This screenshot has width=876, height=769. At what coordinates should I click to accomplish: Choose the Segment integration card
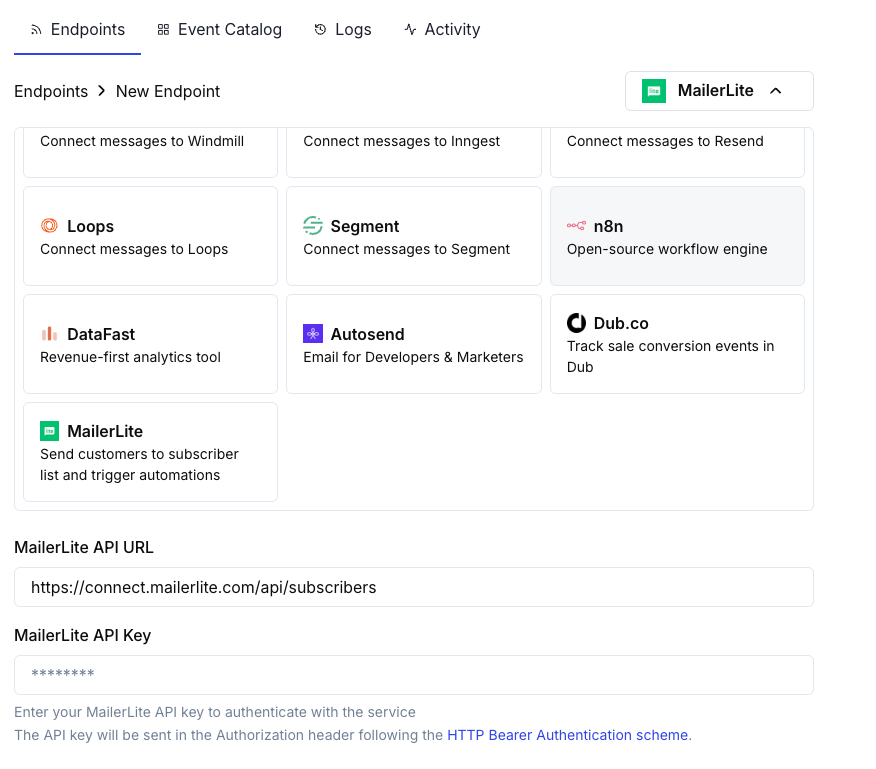pos(413,236)
